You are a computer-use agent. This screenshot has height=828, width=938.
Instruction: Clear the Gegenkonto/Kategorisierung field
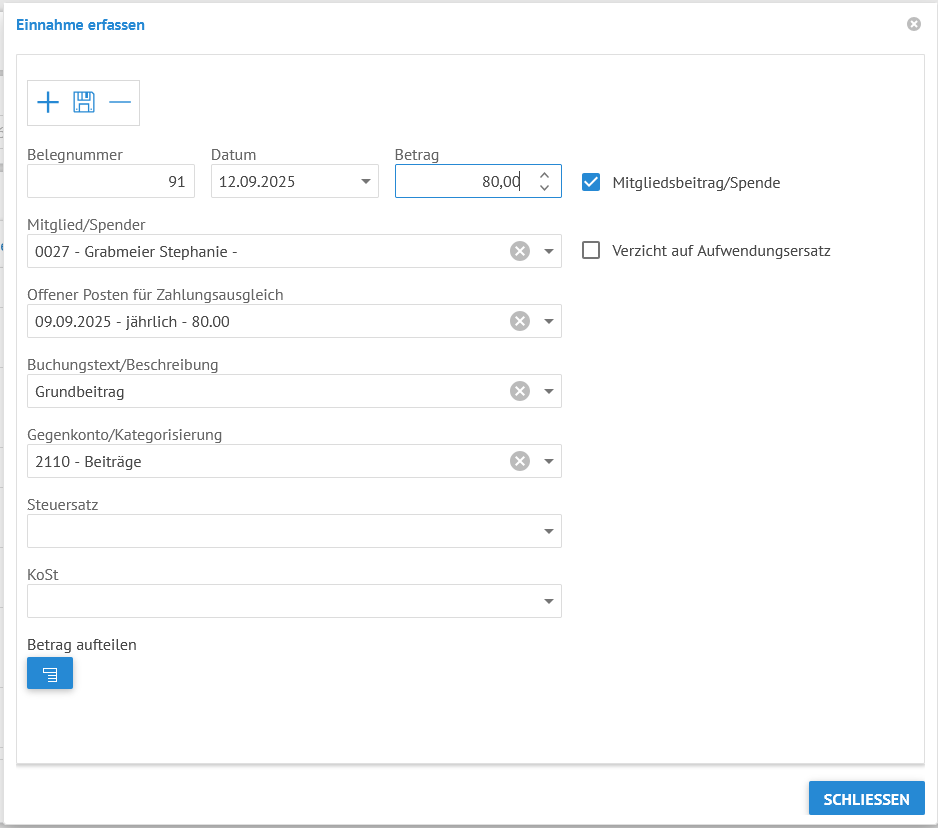click(x=519, y=461)
